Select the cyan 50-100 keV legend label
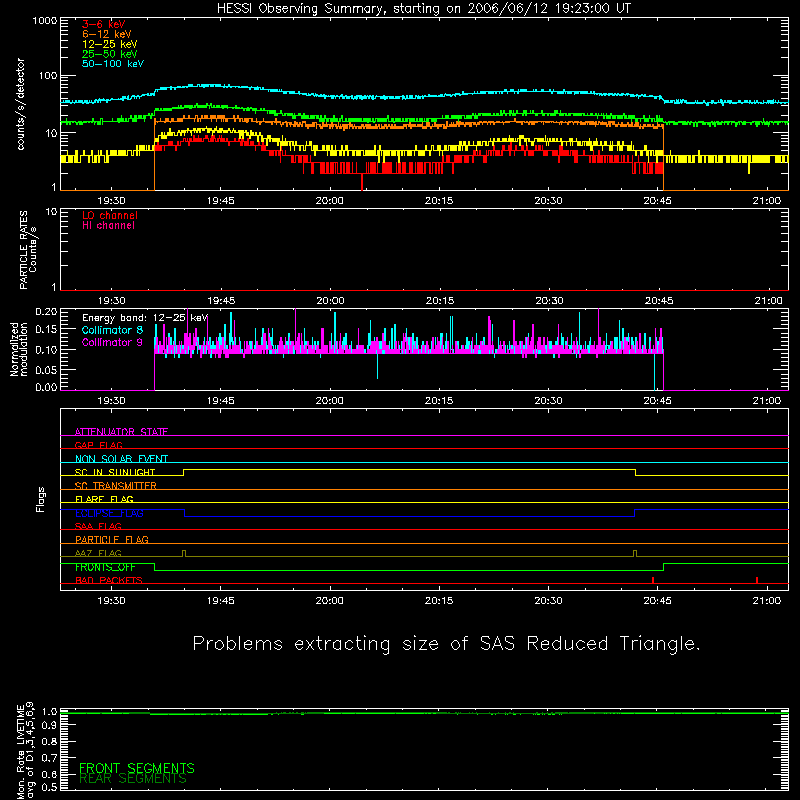800x800 pixels. pos(113,64)
